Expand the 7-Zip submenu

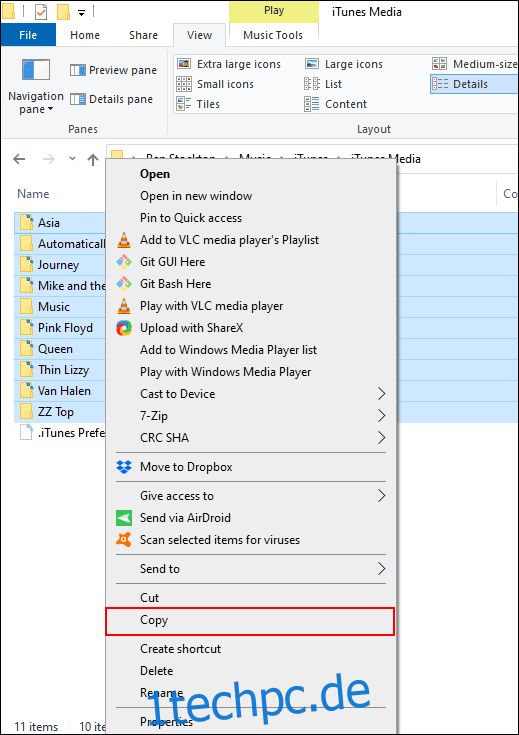click(x=251, y=416)
